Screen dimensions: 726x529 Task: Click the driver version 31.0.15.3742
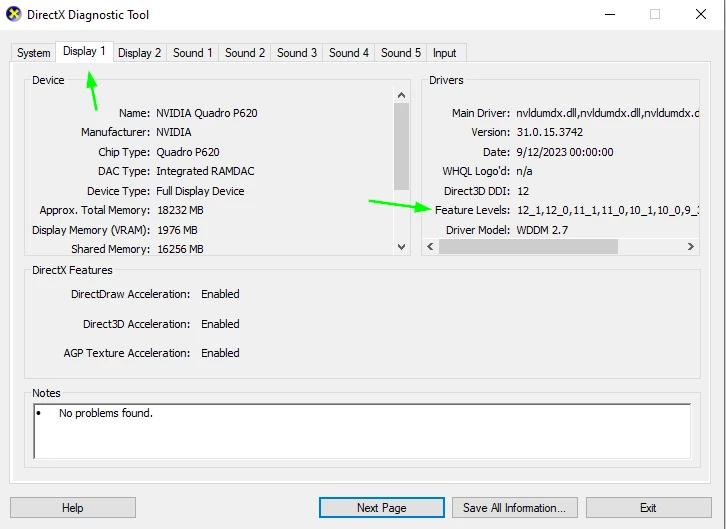click(x=550, y=132)
